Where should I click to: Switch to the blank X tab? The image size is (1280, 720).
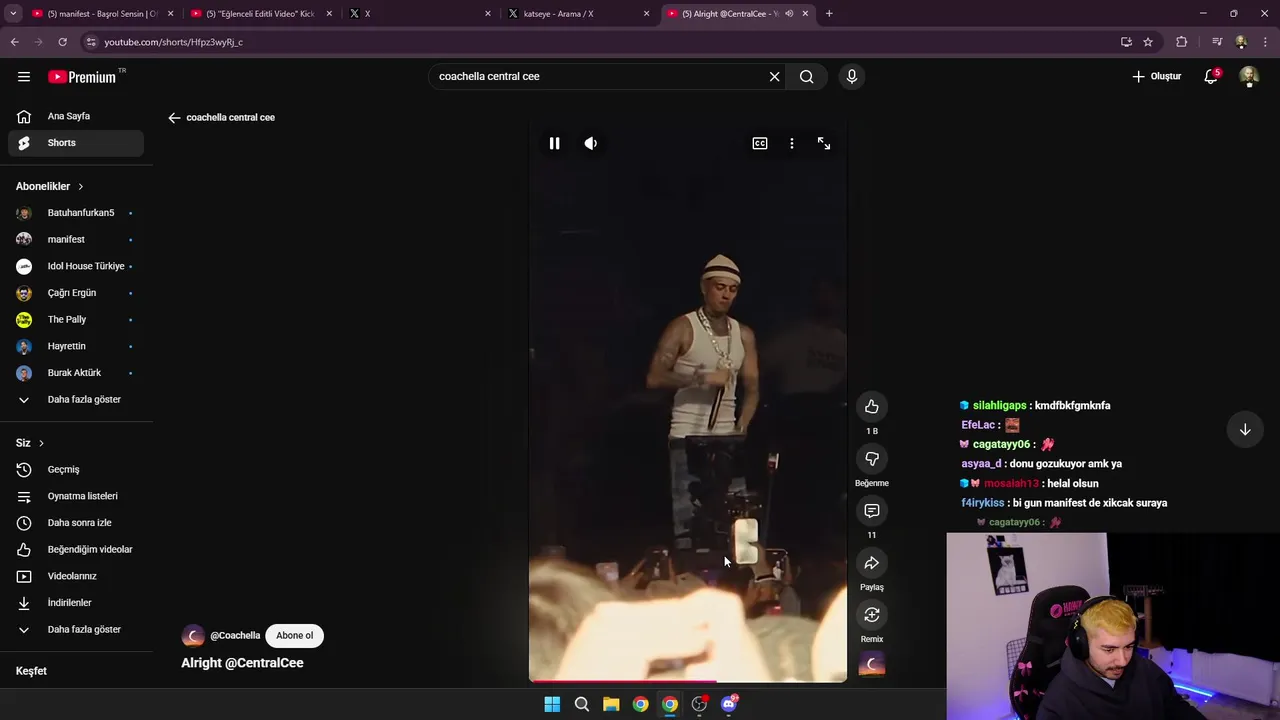click(420, 14)
